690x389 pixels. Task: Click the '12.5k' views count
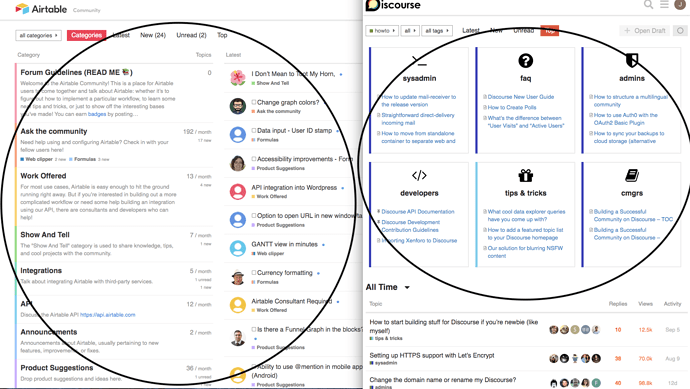(x=645, y=330)
